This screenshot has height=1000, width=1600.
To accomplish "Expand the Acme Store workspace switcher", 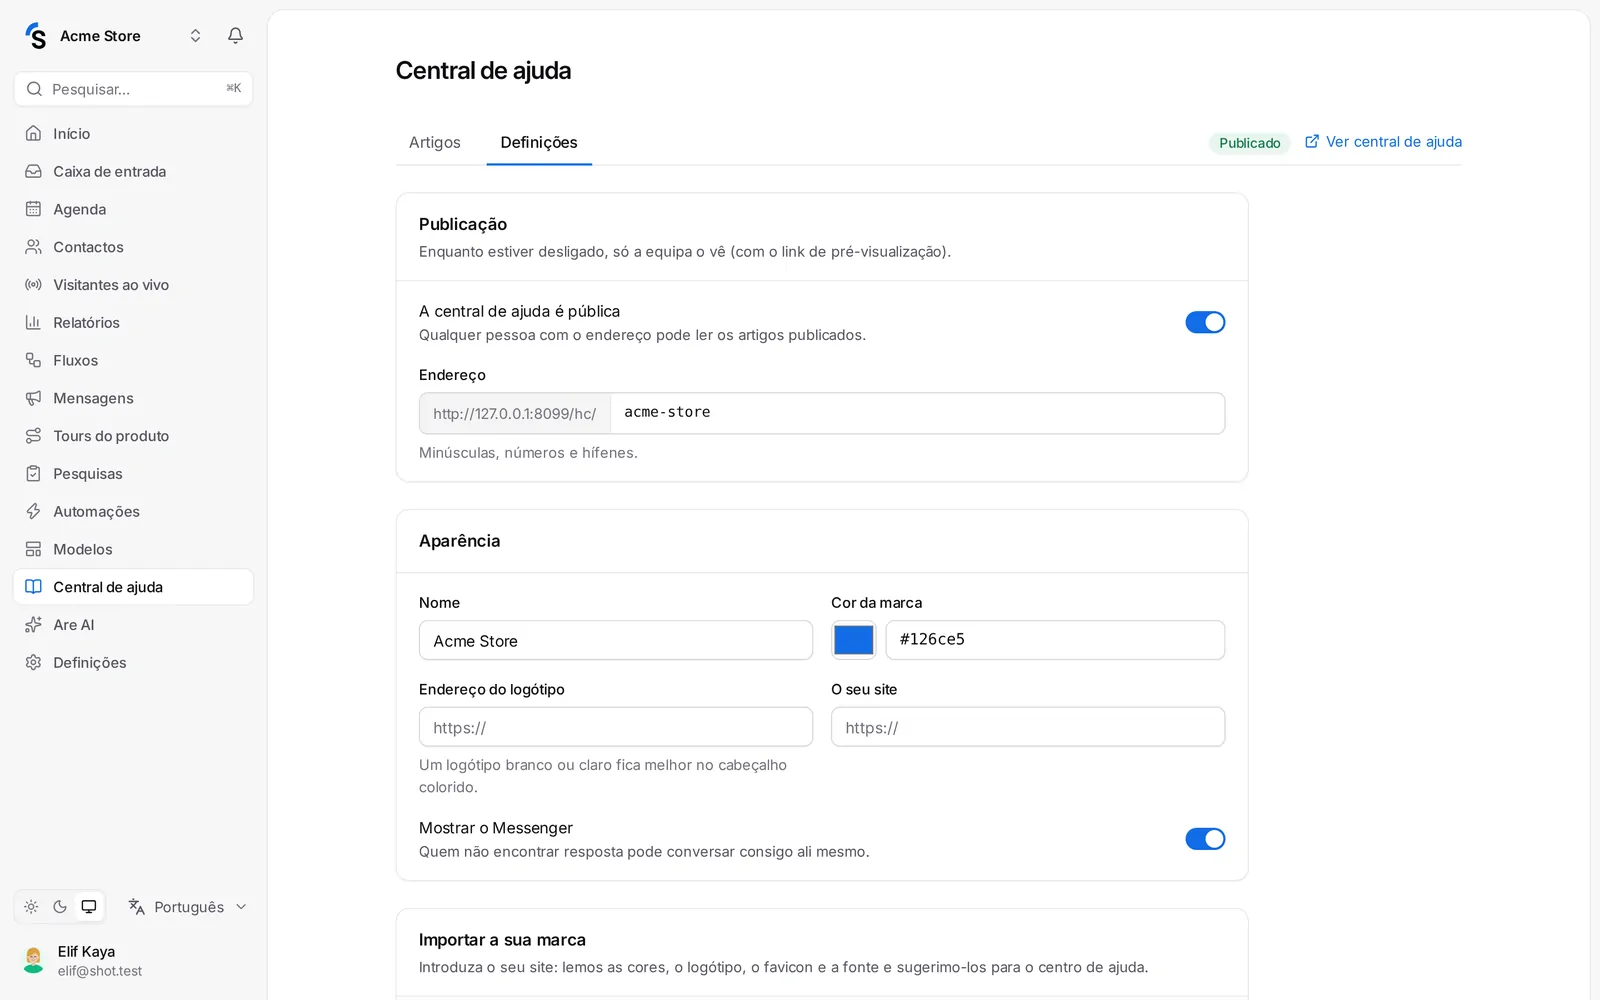I will pos(113,36).
